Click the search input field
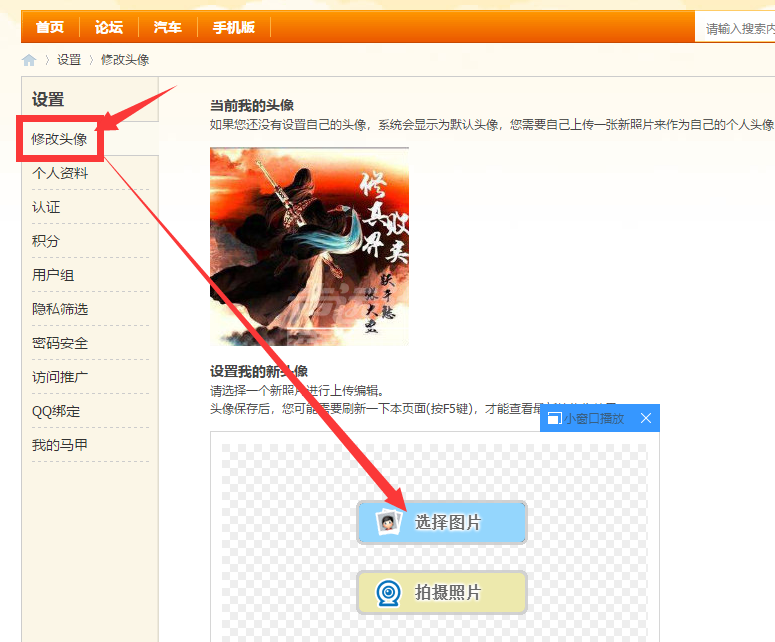 click(735, 29)
